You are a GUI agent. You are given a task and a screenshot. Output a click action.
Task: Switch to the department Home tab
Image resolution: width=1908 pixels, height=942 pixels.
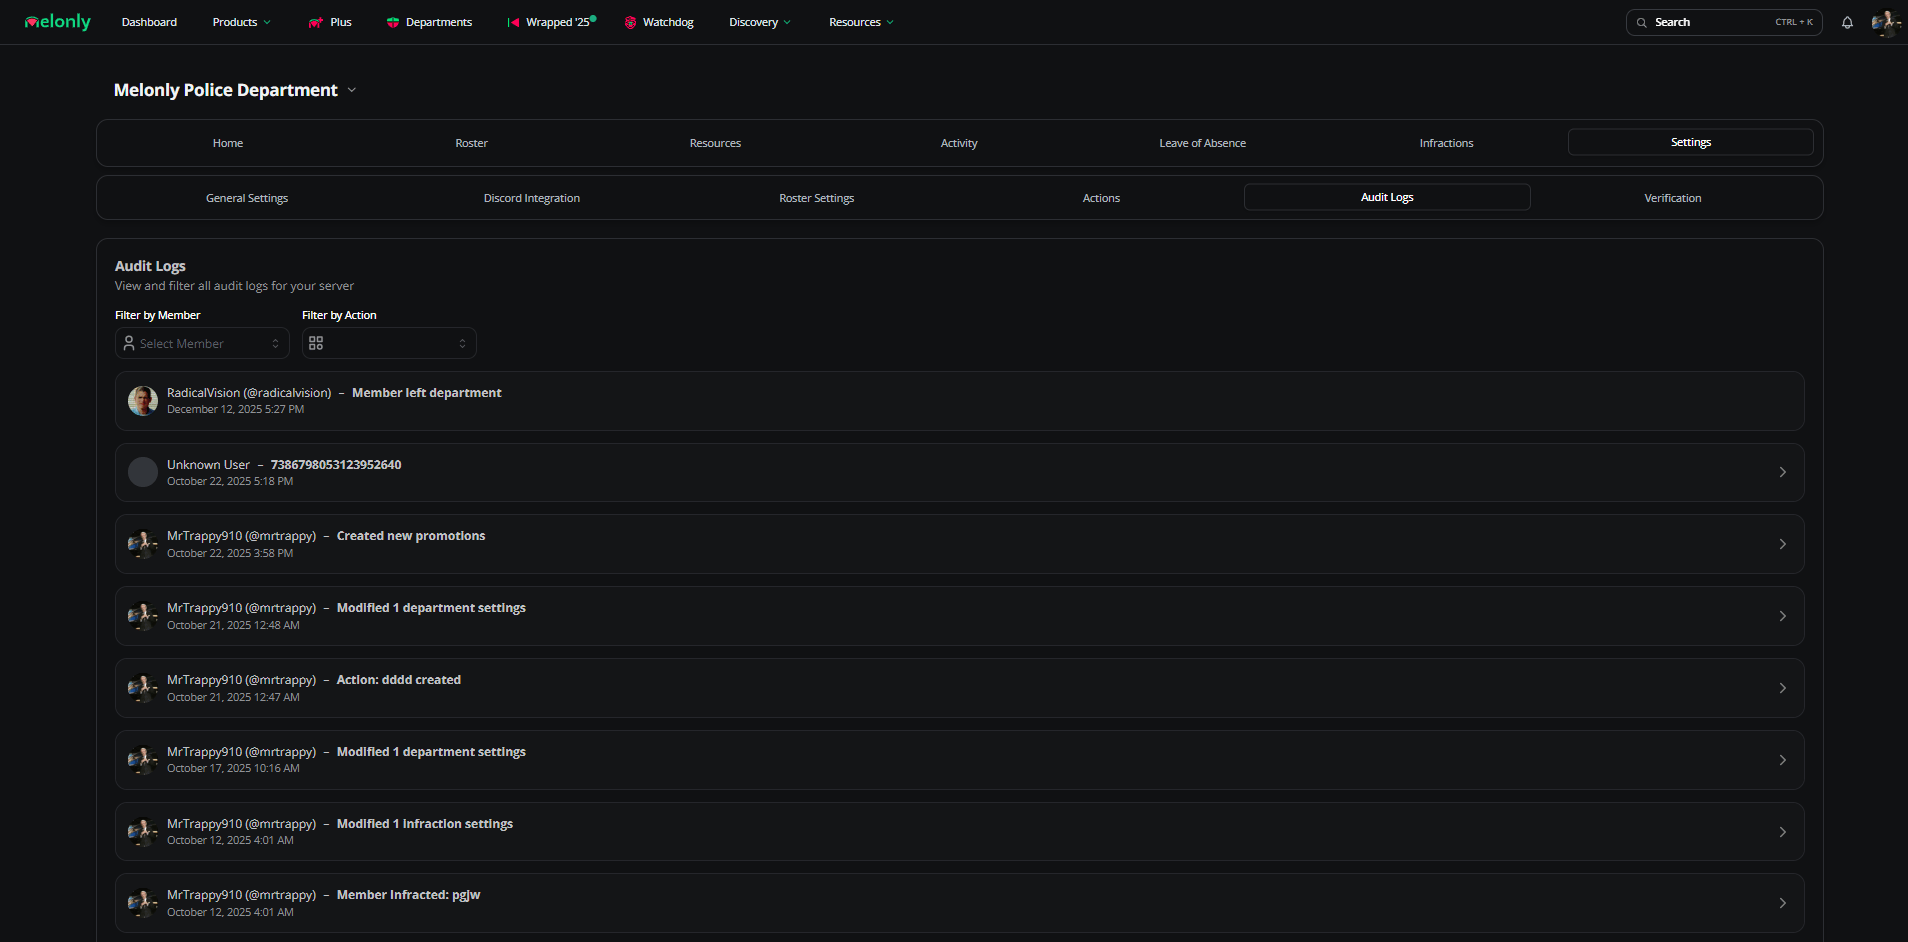[228, 143]
